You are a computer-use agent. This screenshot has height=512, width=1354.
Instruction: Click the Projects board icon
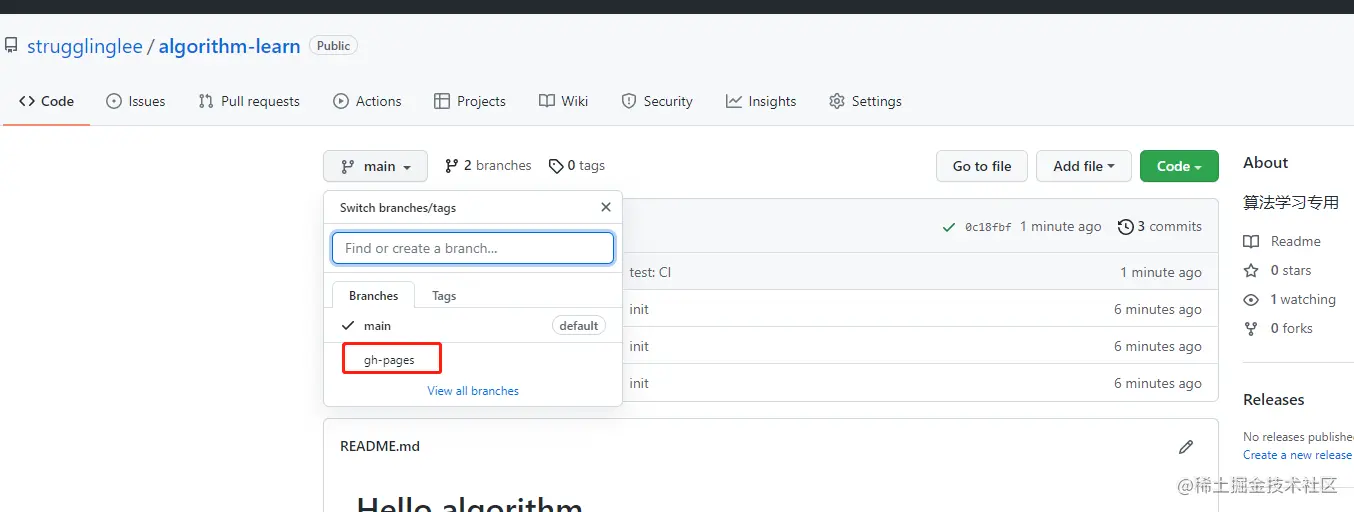pyautogui.click(x=442, y=101)
